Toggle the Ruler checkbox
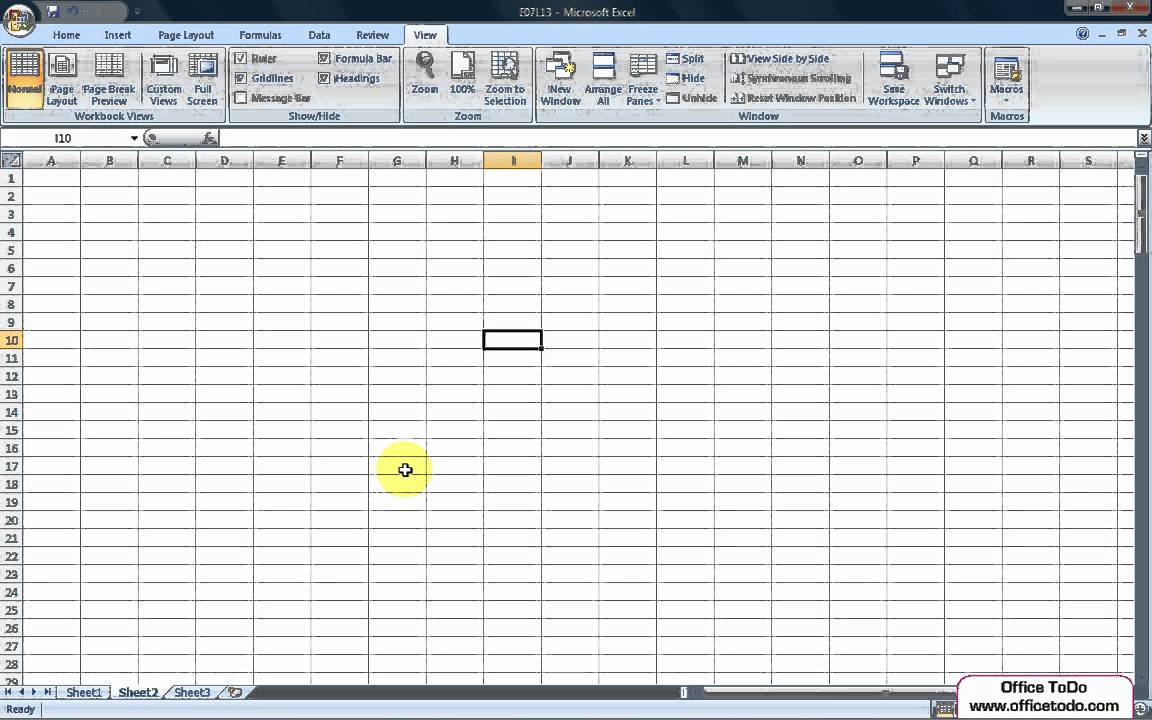This screenshot has height=720, width=1152. (240, 58)
